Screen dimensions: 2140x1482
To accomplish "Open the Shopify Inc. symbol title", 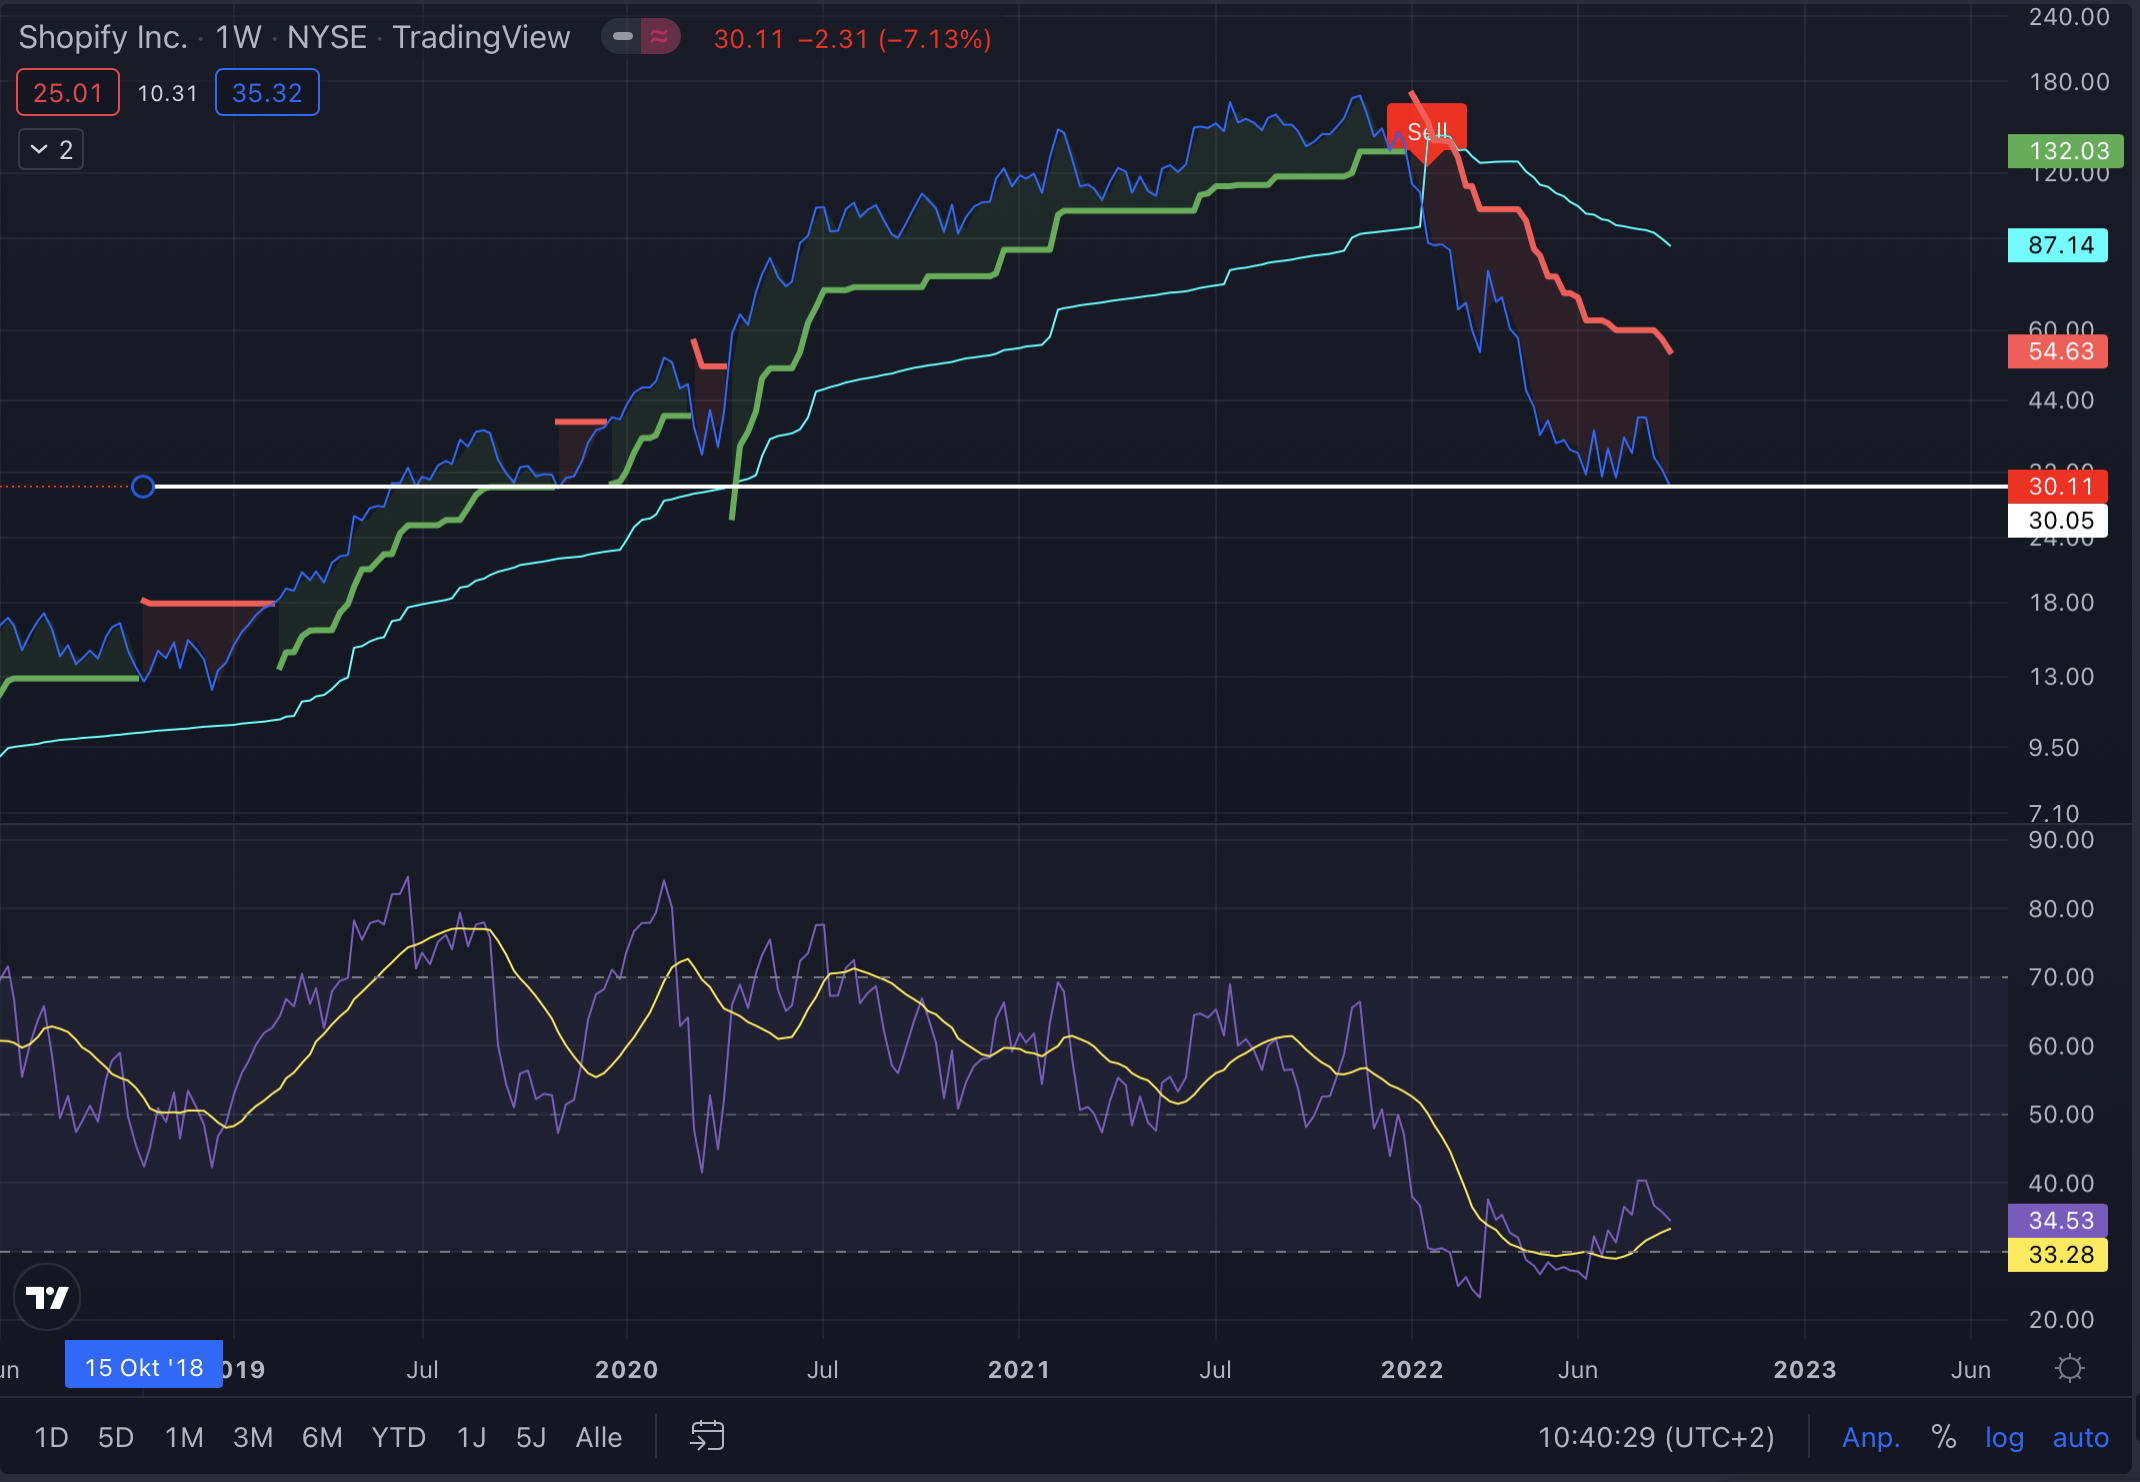I will point(103,37).
